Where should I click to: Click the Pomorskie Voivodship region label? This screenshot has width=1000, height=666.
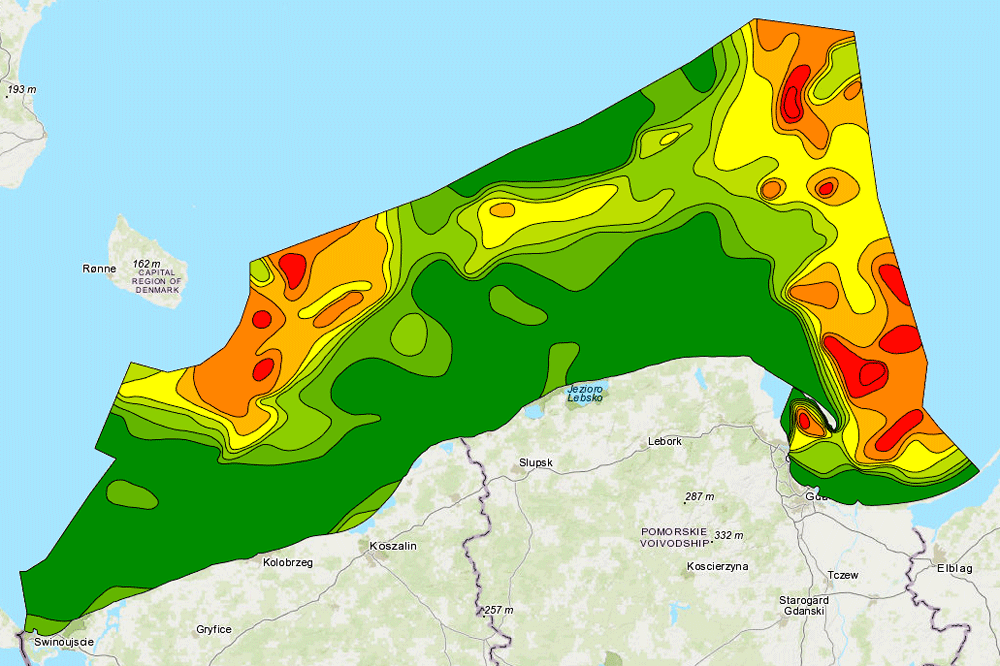point(674,537)
